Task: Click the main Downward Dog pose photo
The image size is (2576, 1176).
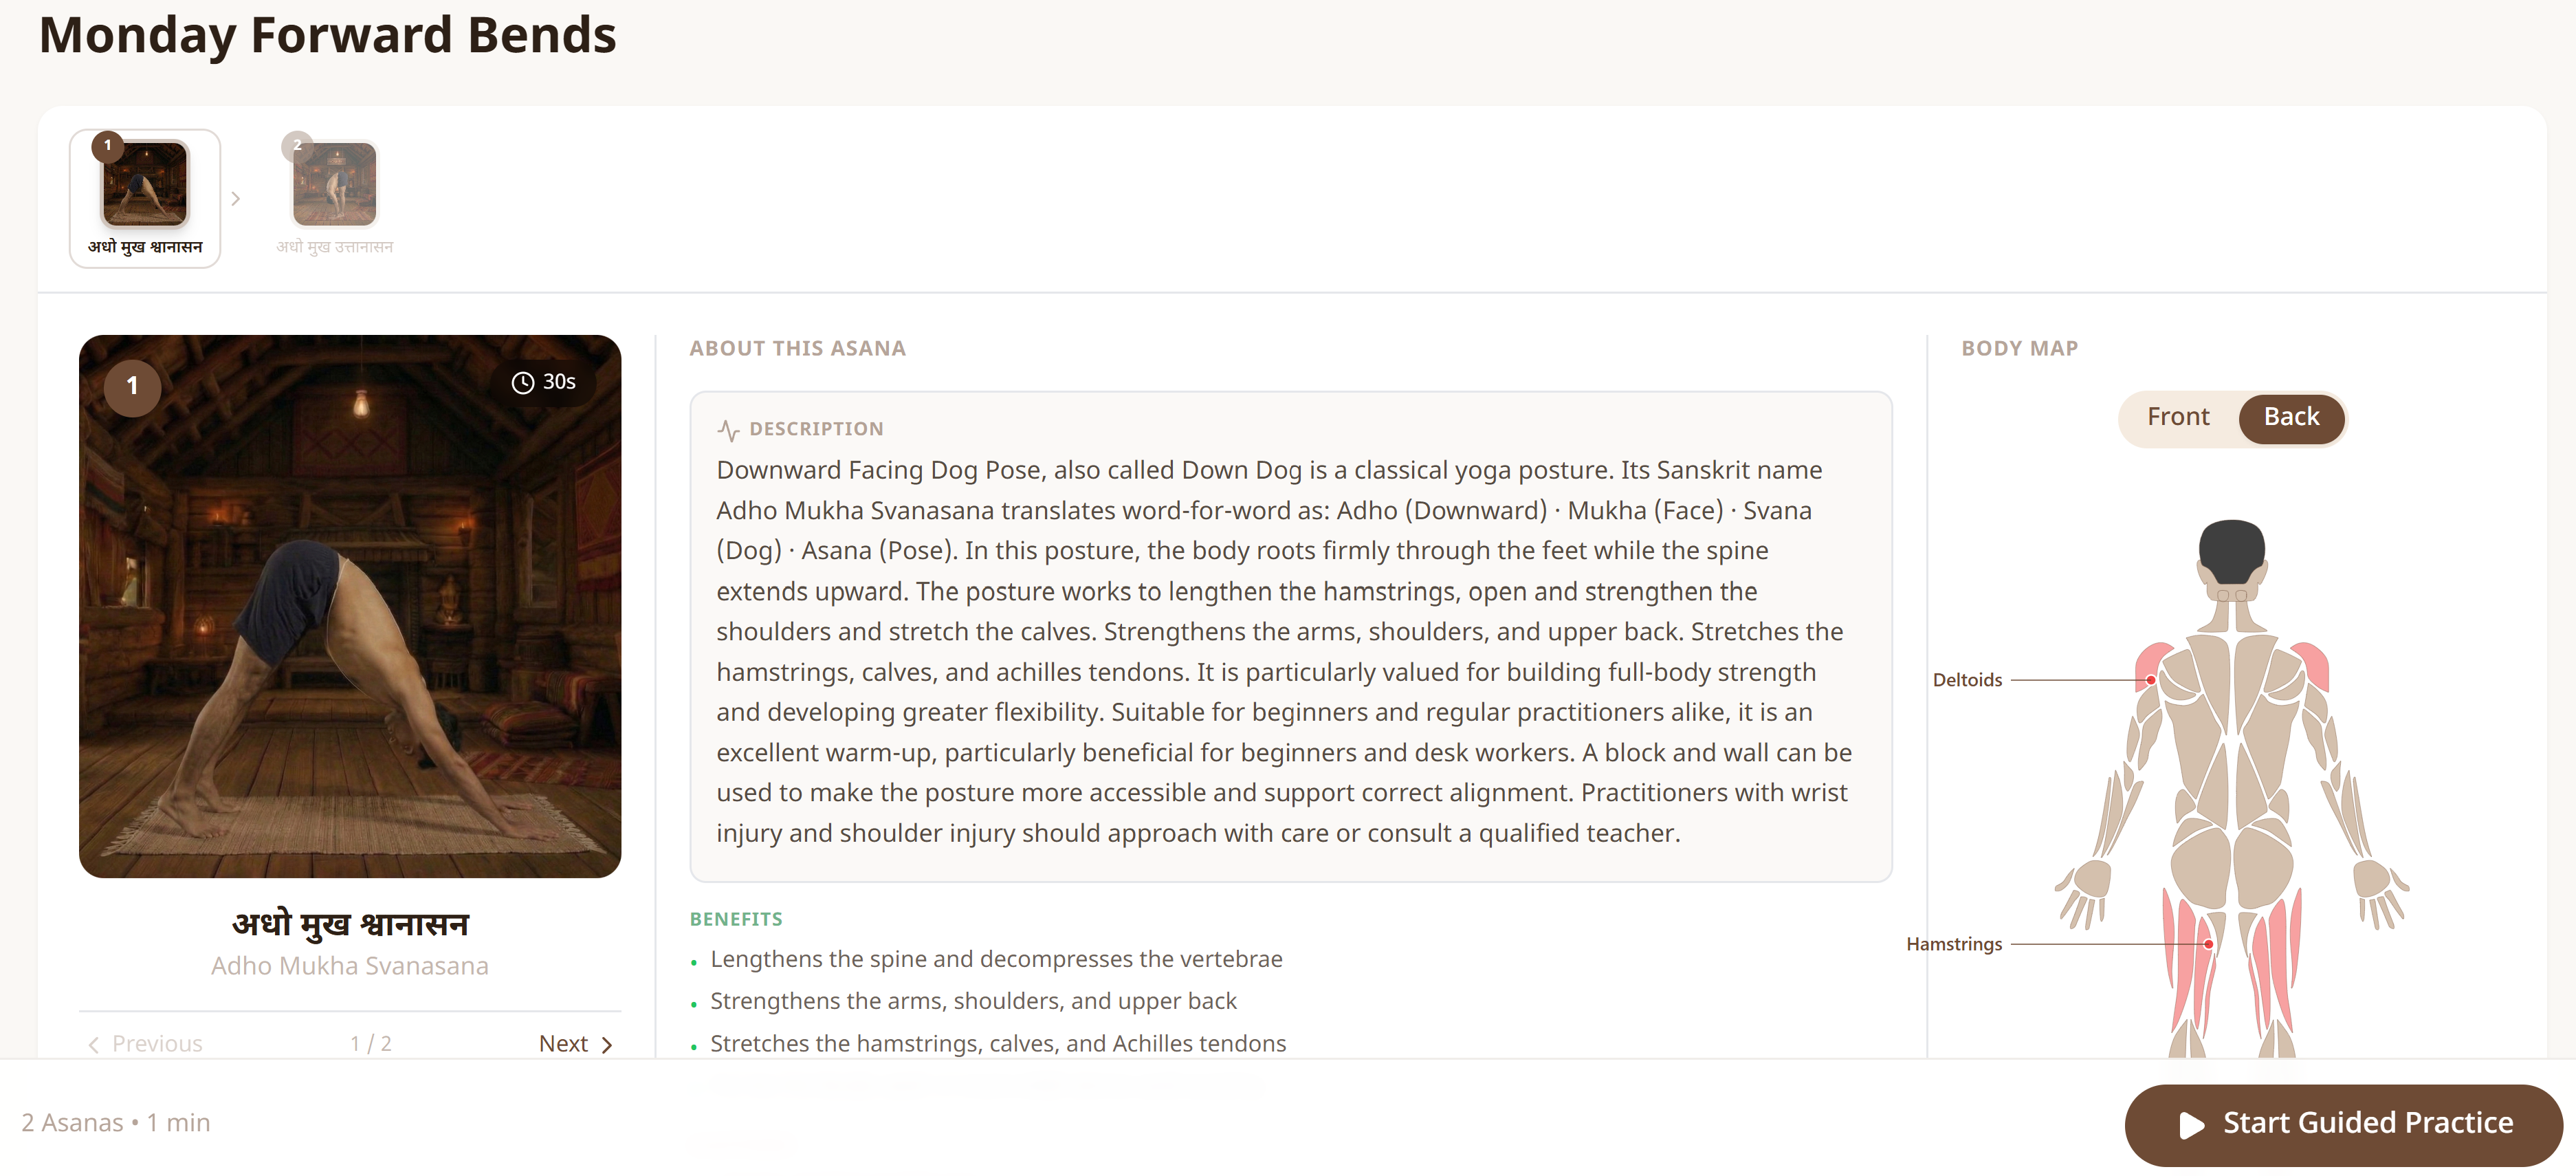Action: tap(350, 606)
